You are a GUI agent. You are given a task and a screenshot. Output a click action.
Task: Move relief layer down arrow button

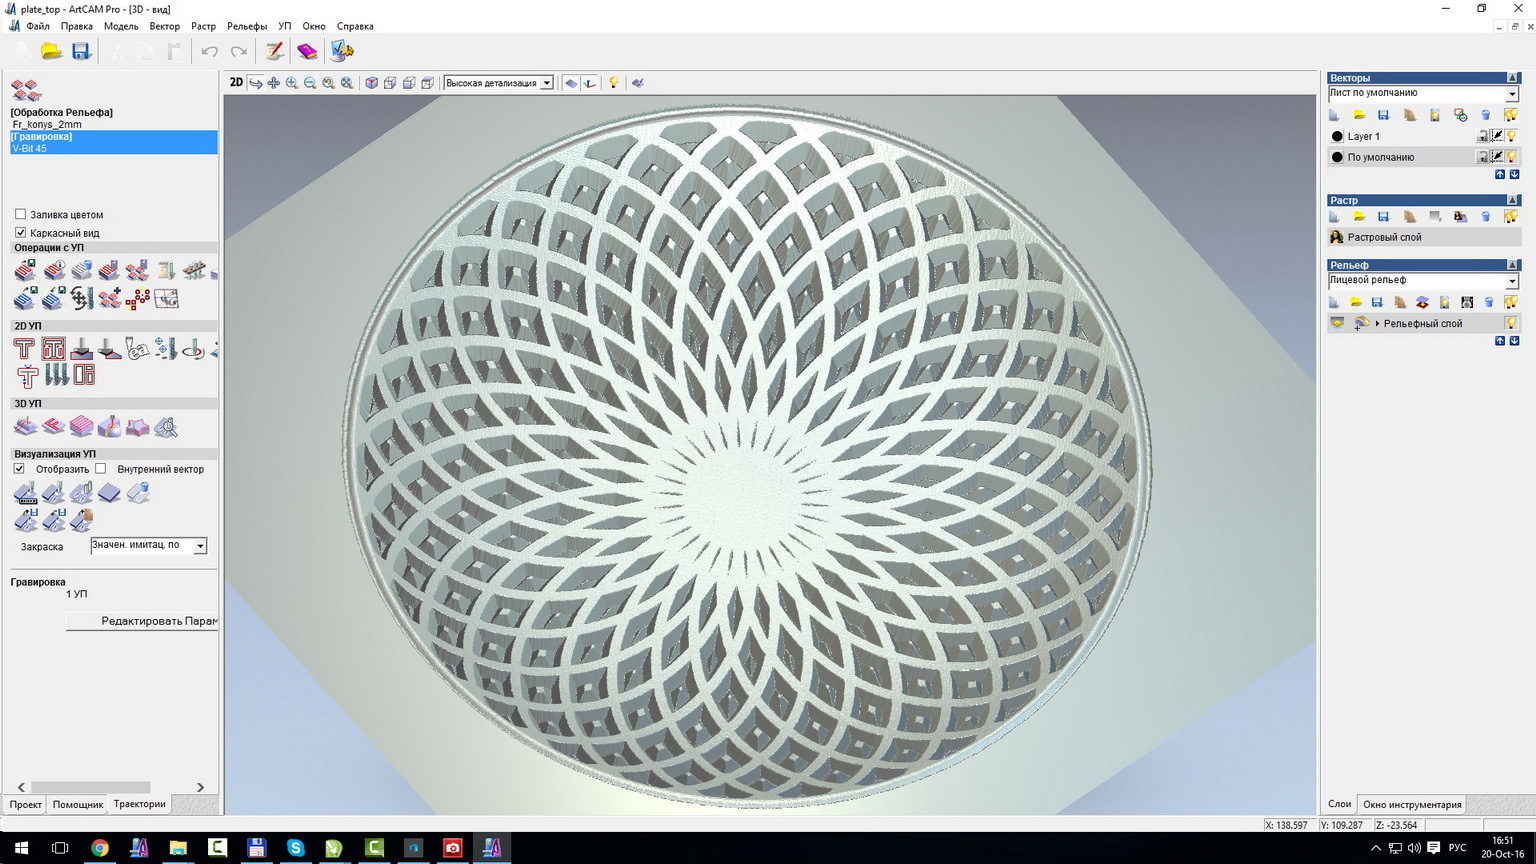click(1514, 341)
